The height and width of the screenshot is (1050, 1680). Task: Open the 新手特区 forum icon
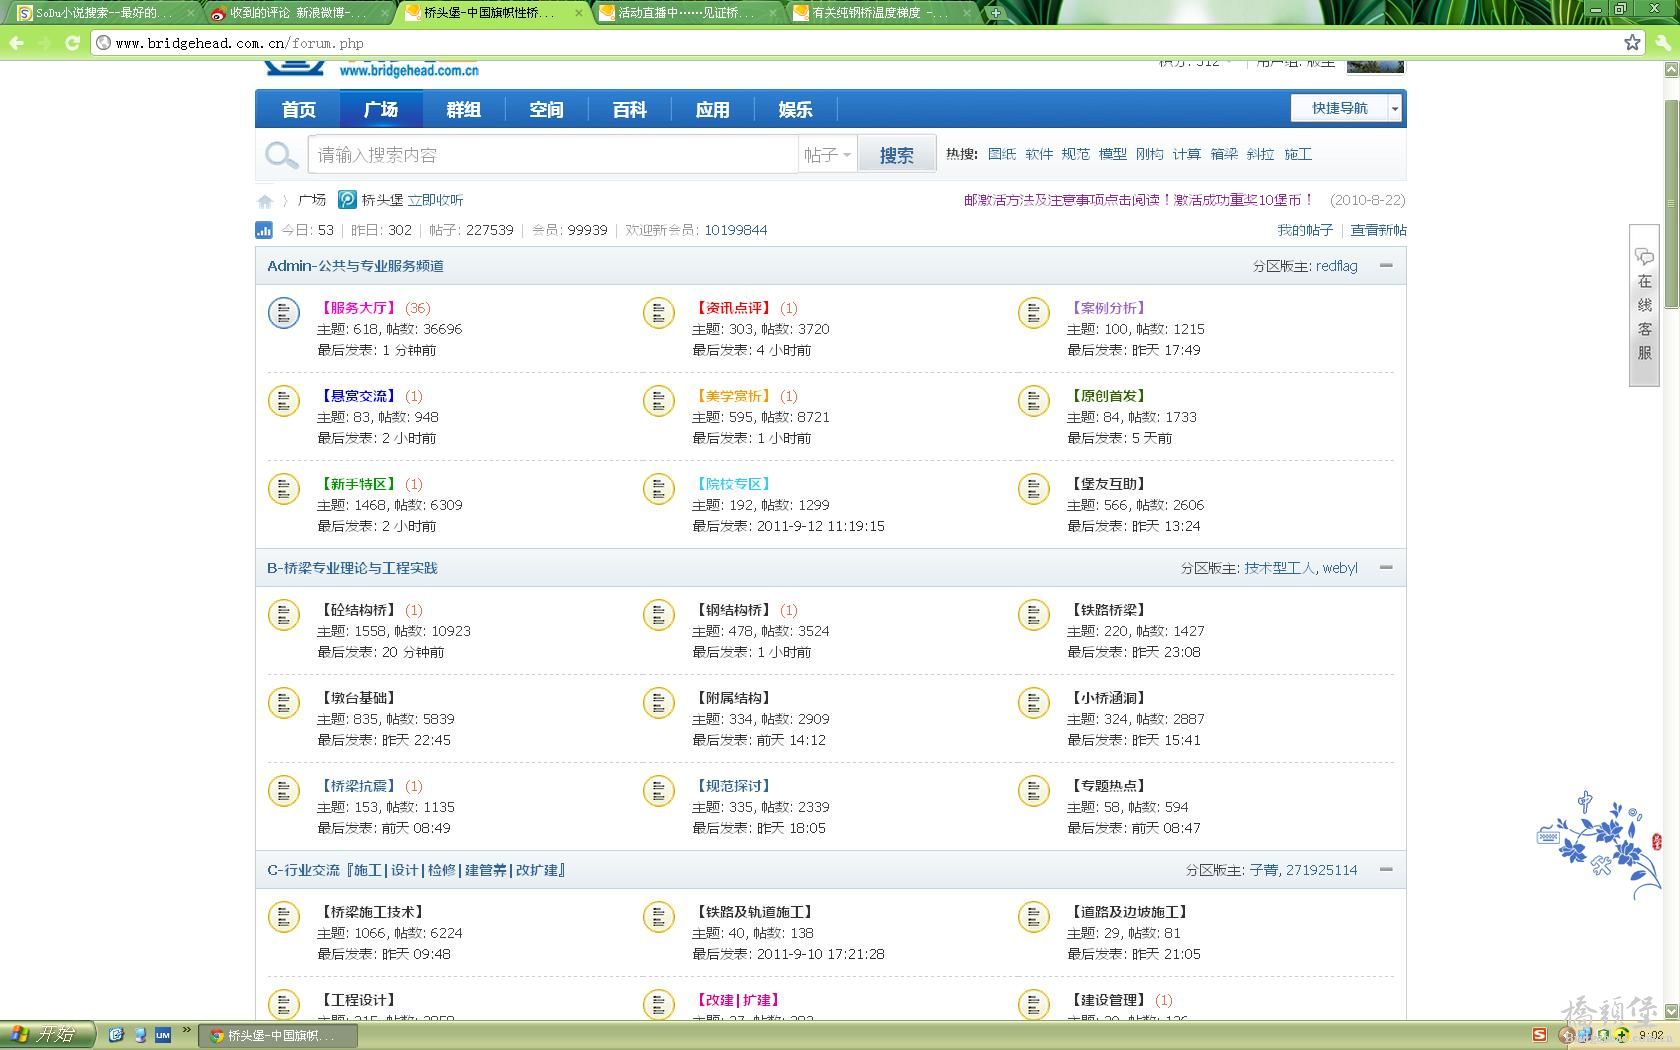click(x=284, y=489)
